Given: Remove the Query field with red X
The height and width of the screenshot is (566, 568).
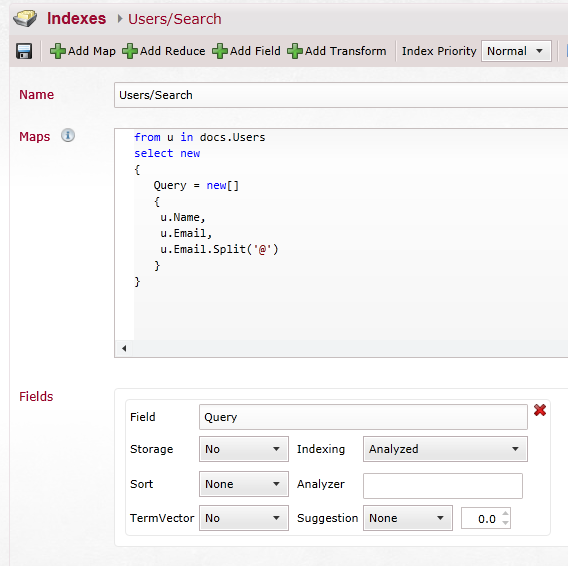Looking at the screenshot, I should click(540, 410).
